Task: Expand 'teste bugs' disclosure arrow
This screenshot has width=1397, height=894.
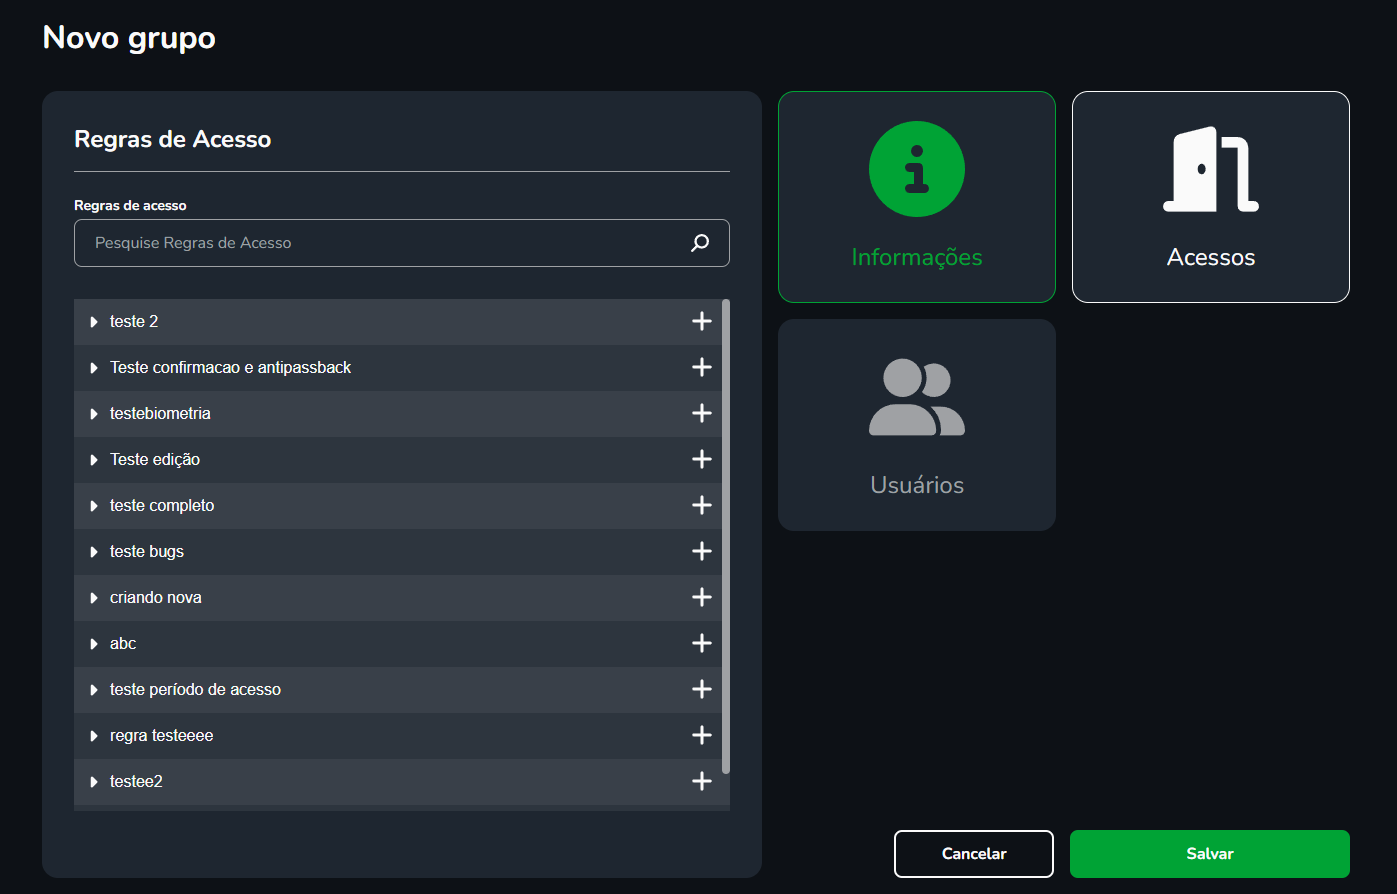Action: (94, 552)
